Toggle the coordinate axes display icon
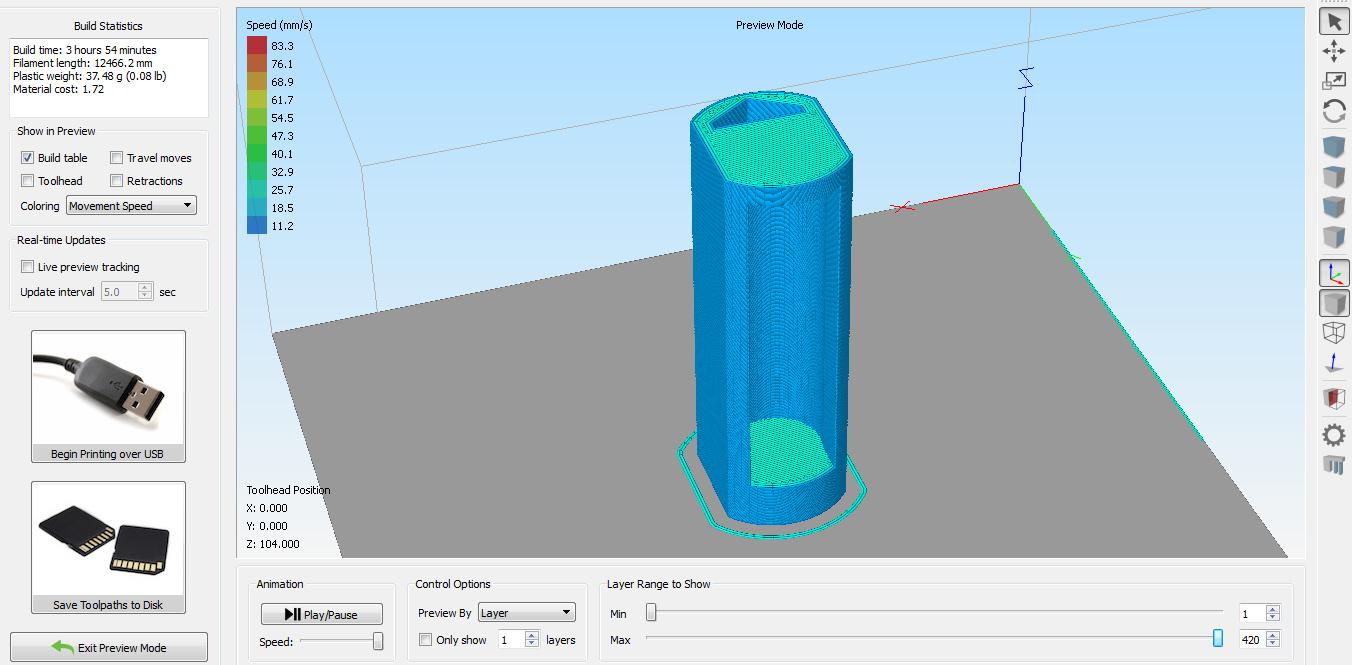Viewport: 1352px width, 665px height. [x=1334, y=273]
